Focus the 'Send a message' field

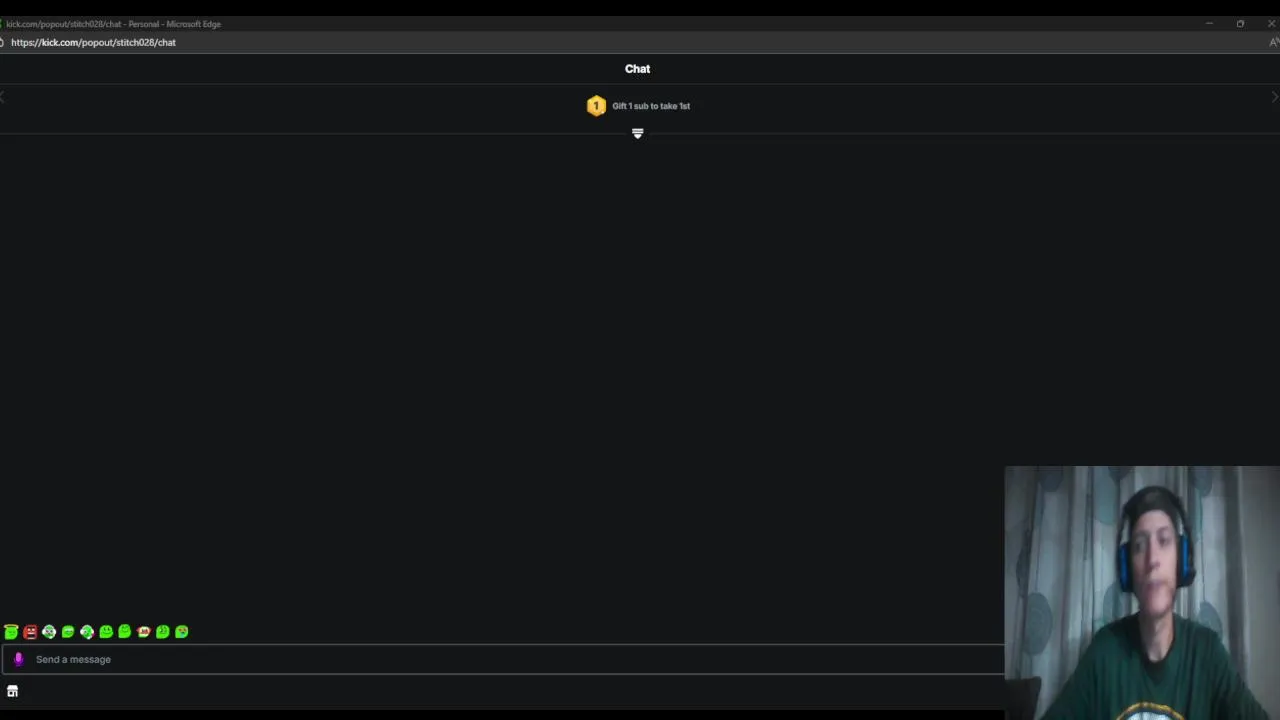tap(502, 659)
